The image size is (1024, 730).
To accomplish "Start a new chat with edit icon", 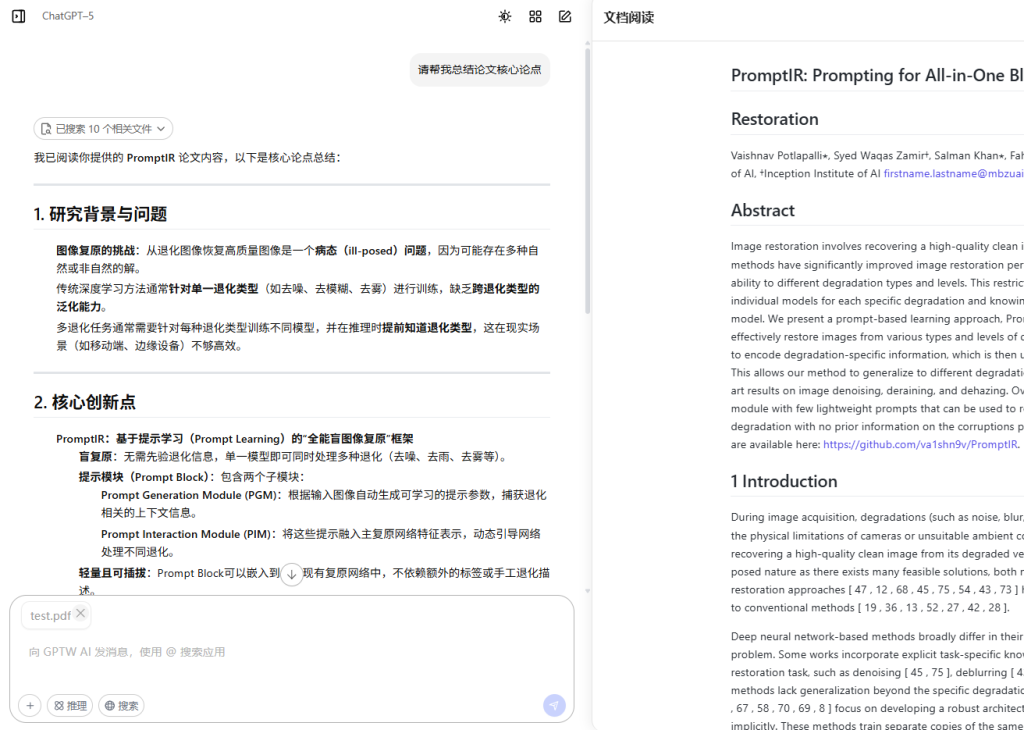I will (565, 16).
